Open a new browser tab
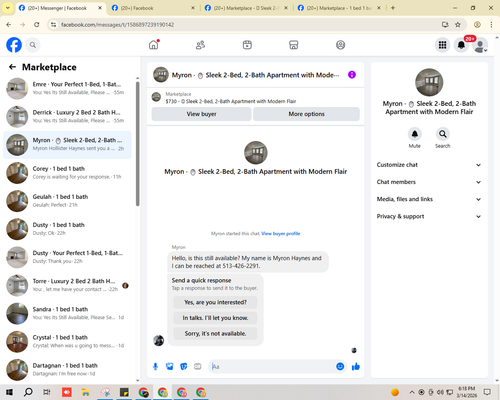 point(393,8)
